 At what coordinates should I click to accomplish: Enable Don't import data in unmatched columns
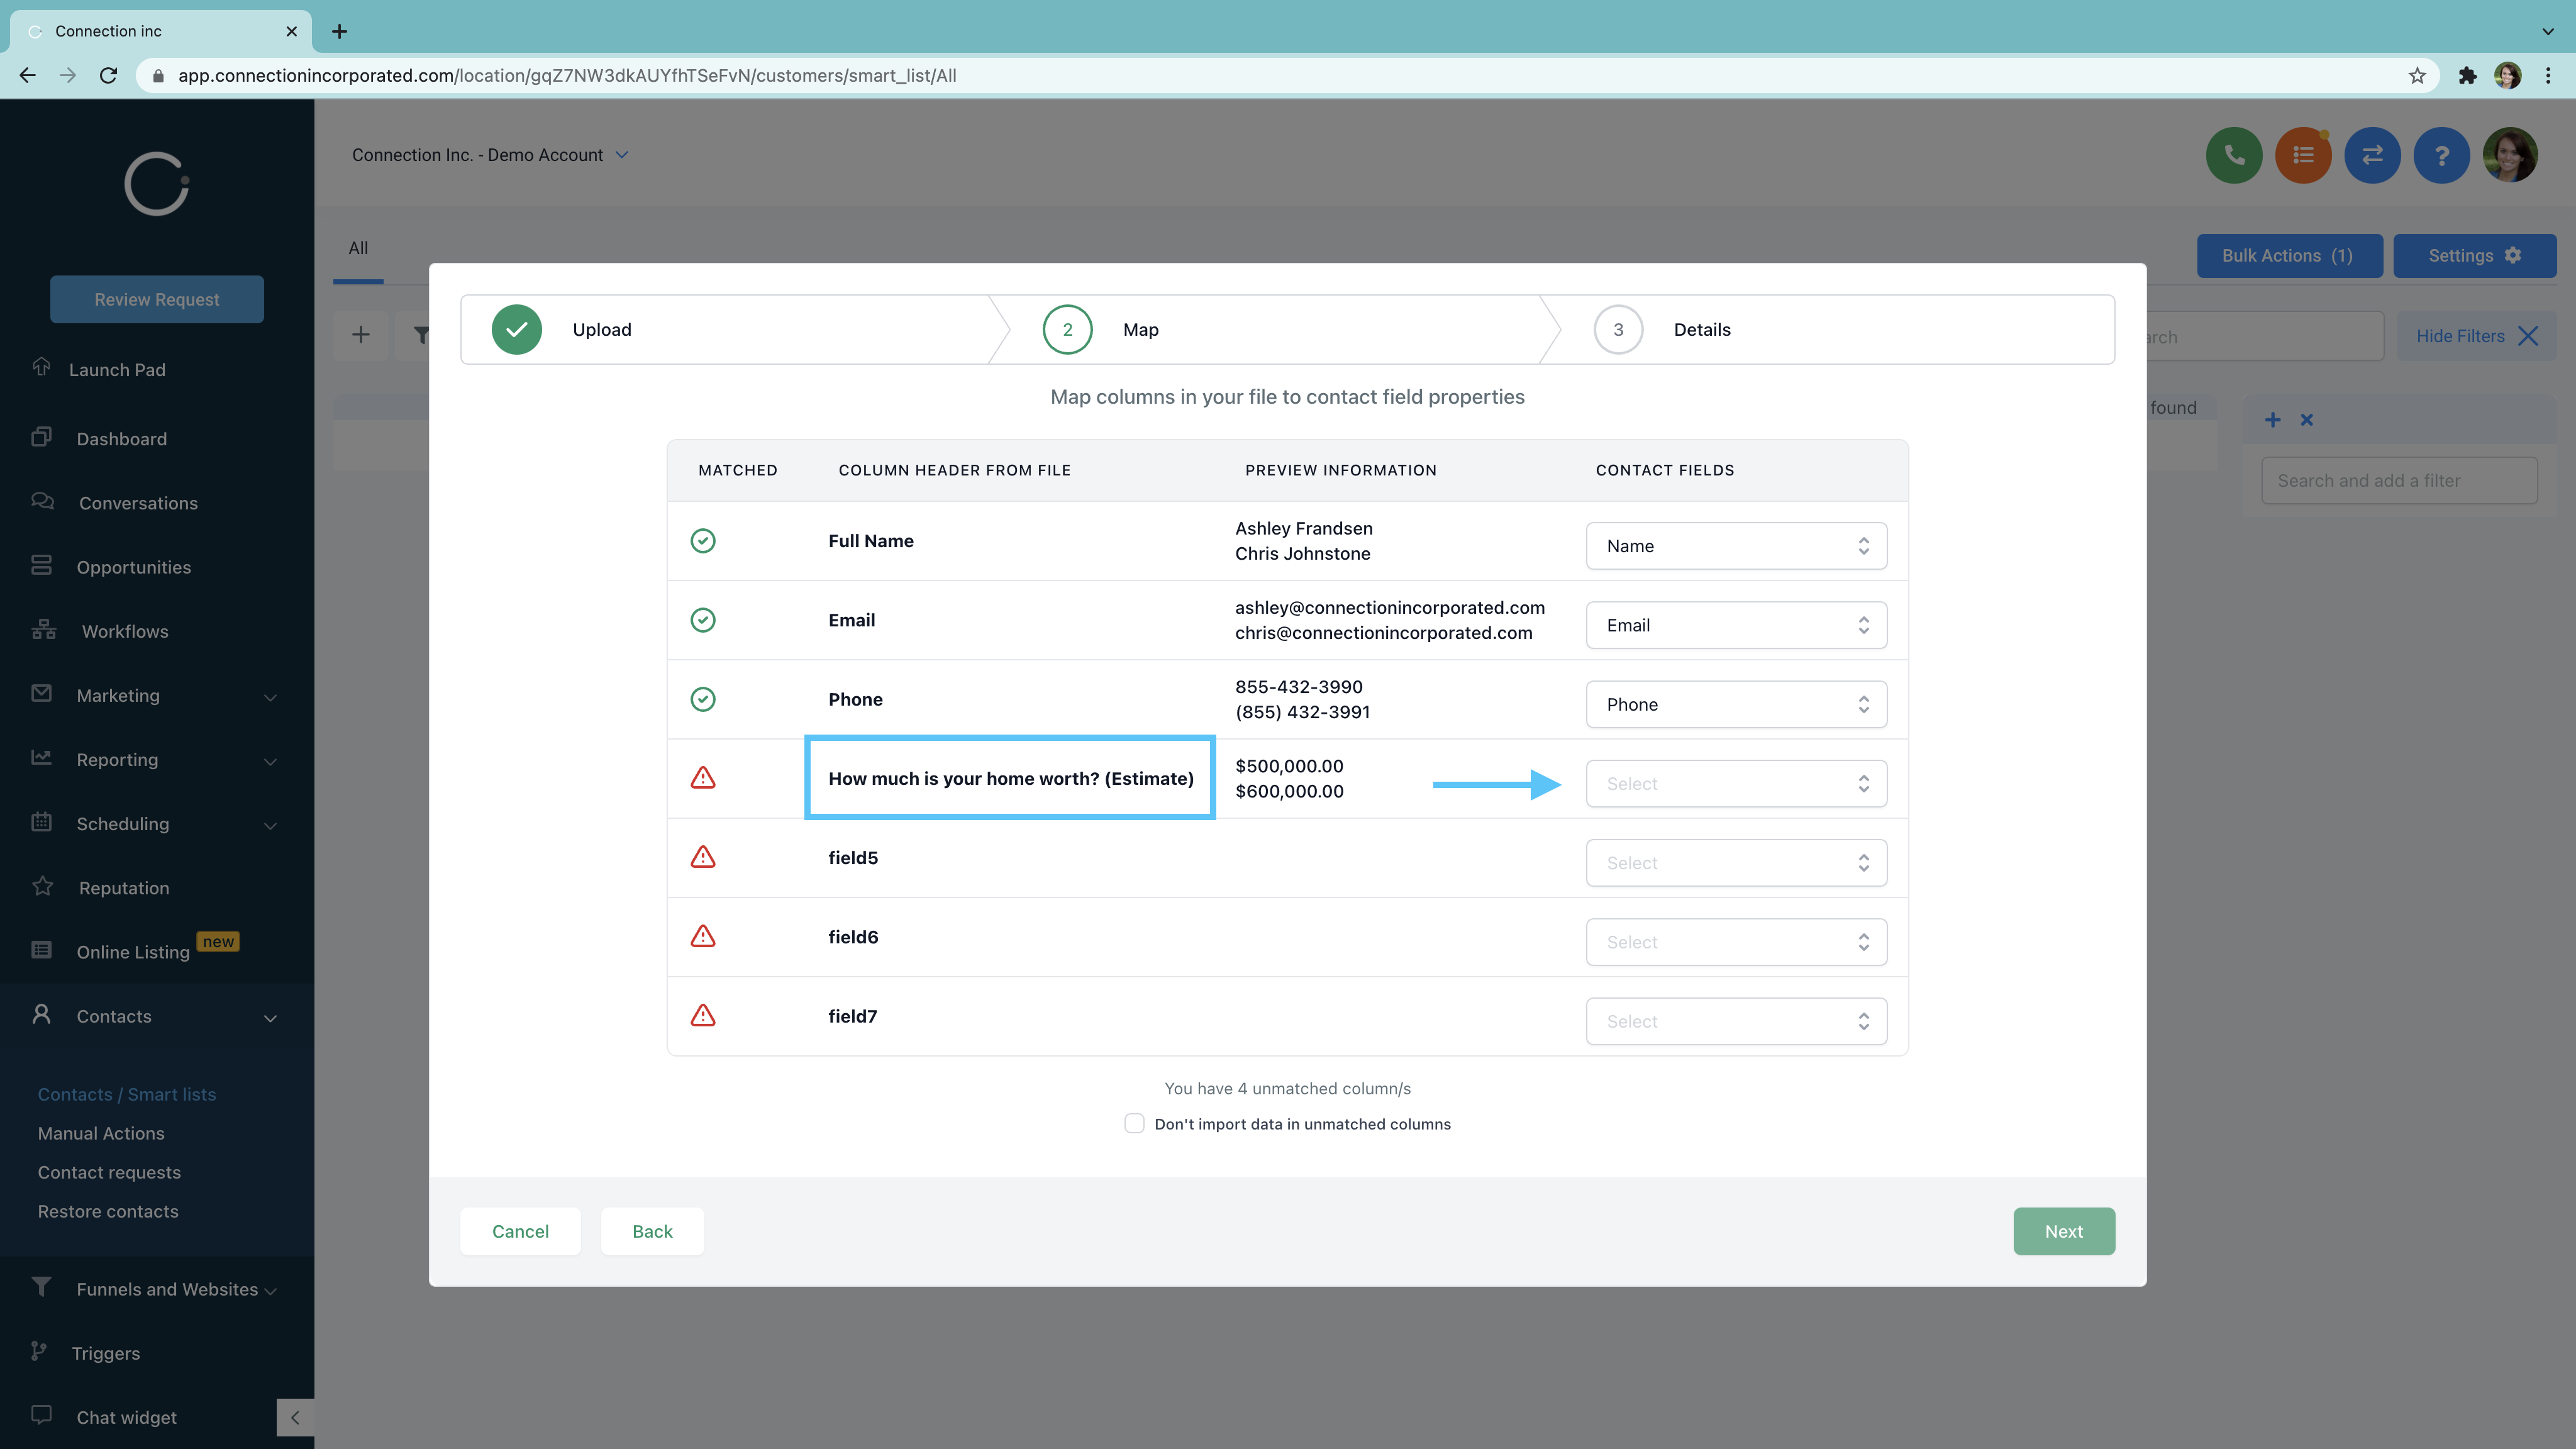1134,1123
